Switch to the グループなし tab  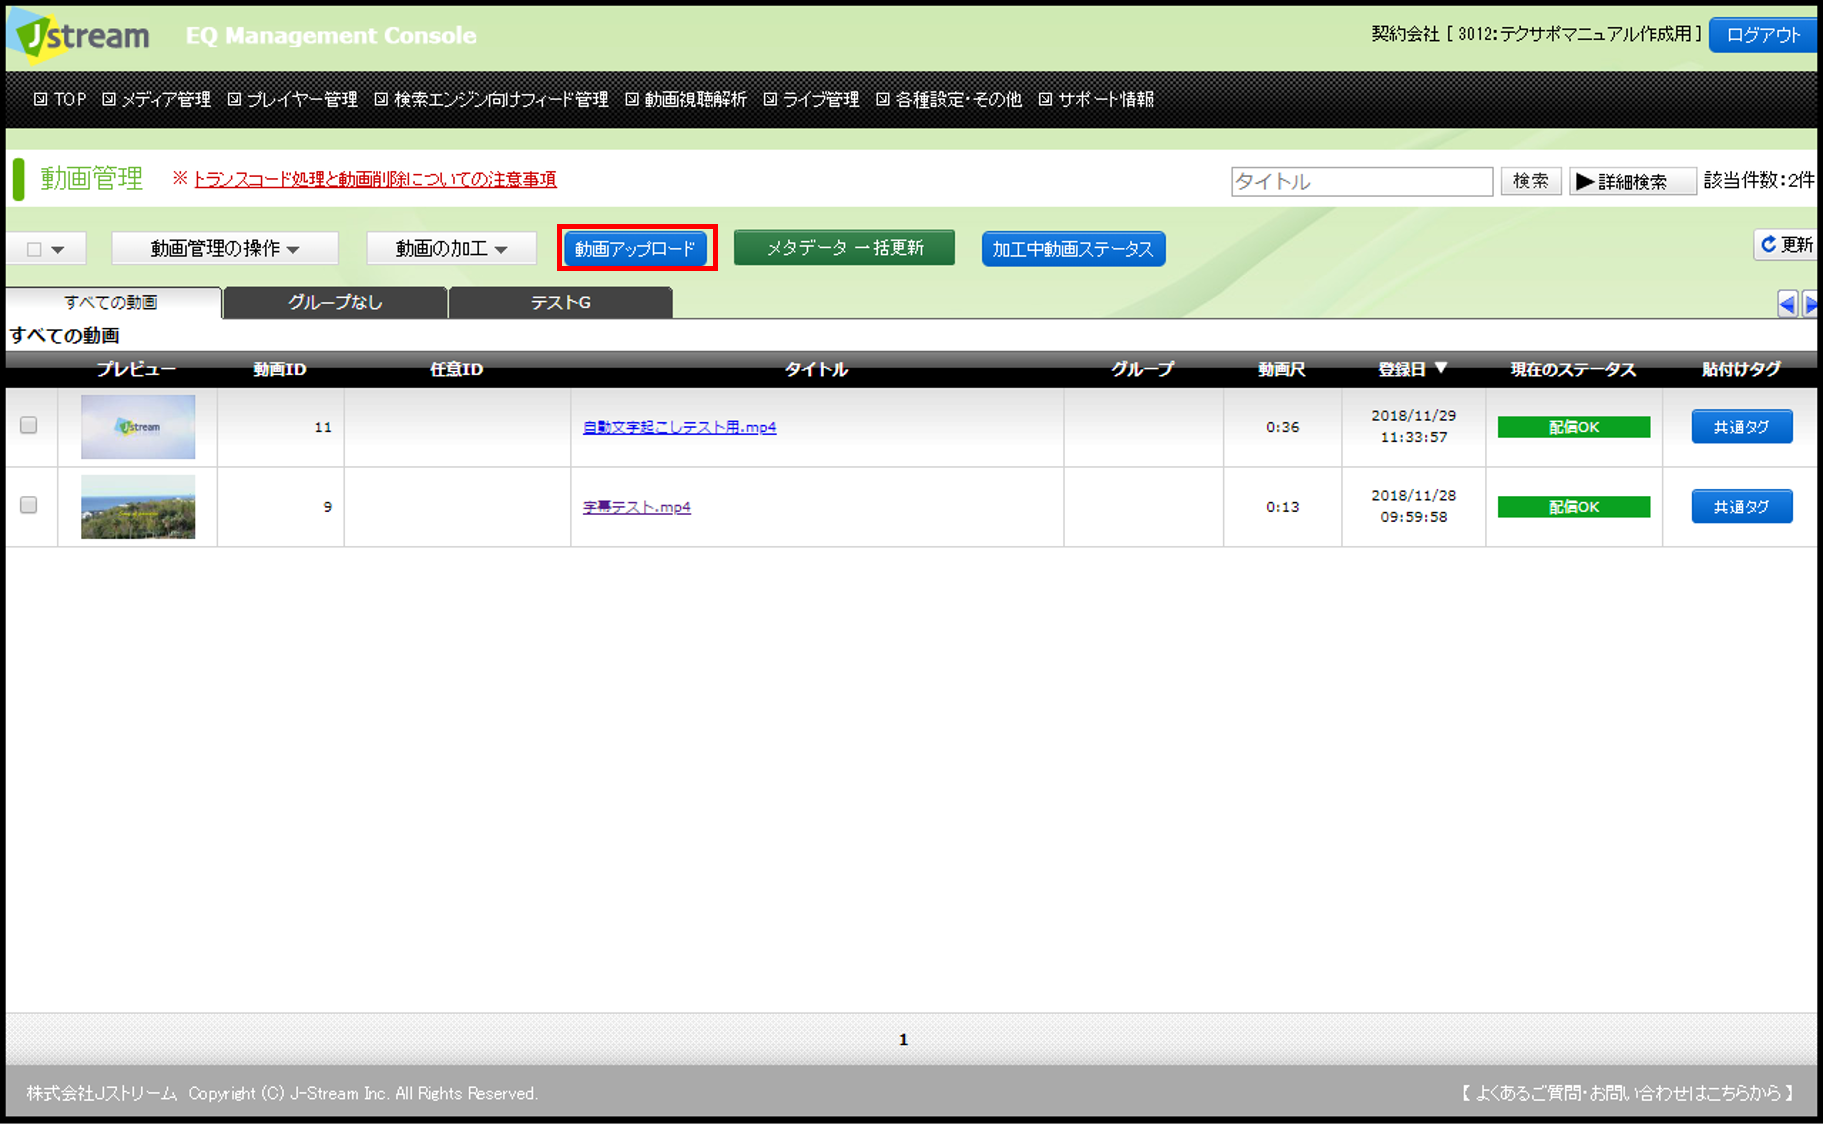[x=335, y=302]
